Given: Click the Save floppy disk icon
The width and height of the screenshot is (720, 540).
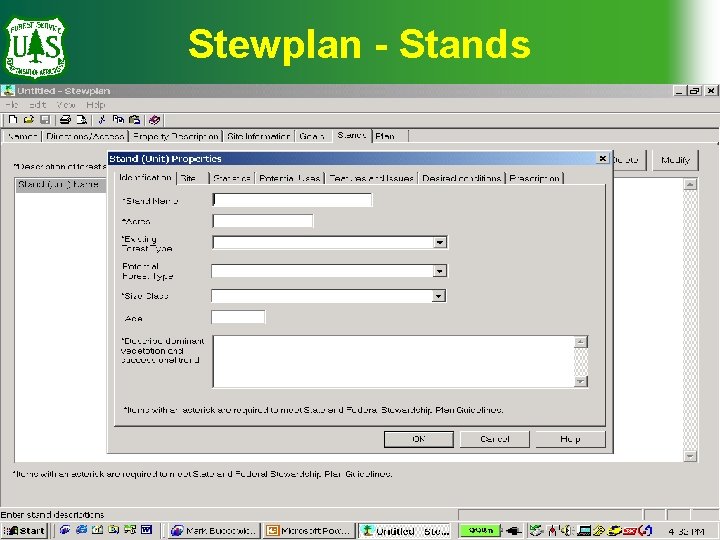Looking at the screenshot, I should pyautogui.click(x=45, y=120).
